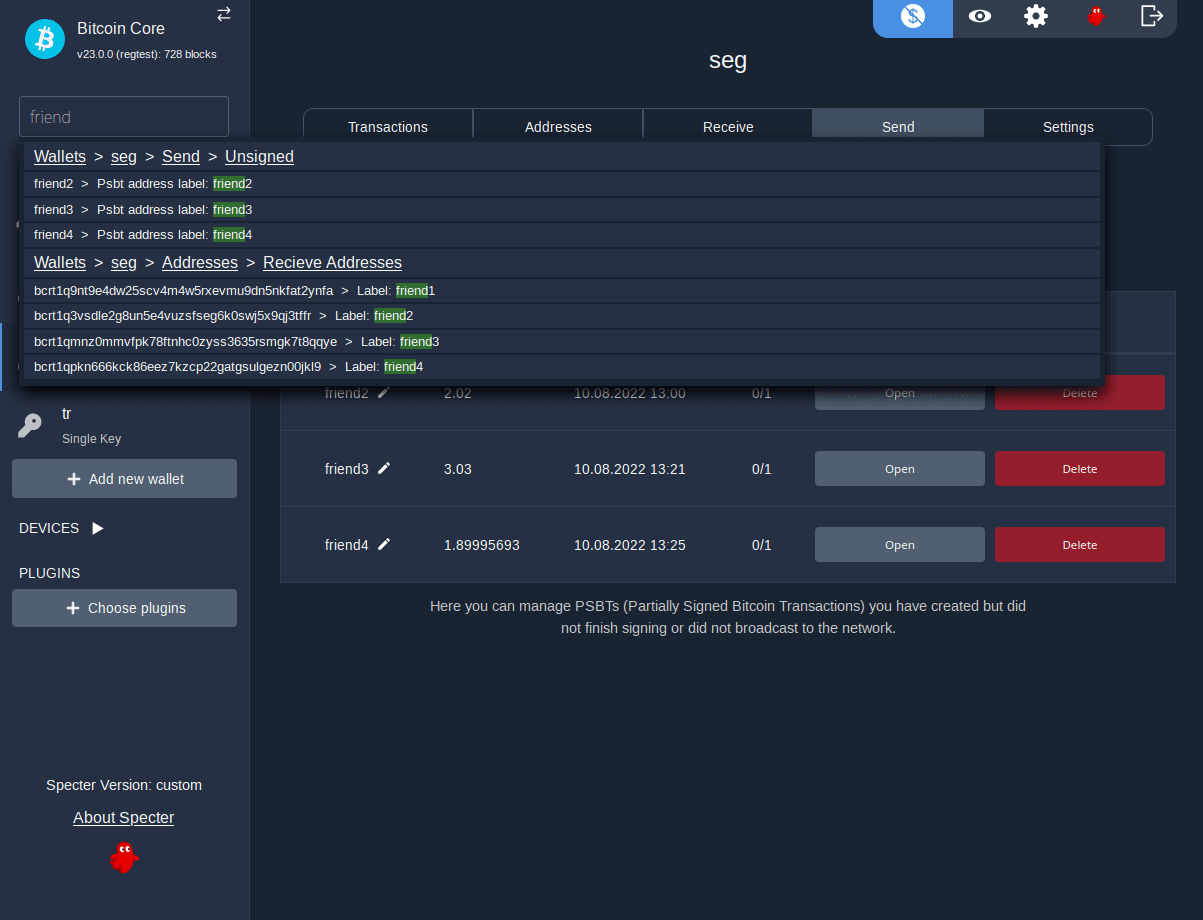This screenshot has width=1203, height=920.
Task: Click the seg wallet title
Action: [x=728, y=60]
